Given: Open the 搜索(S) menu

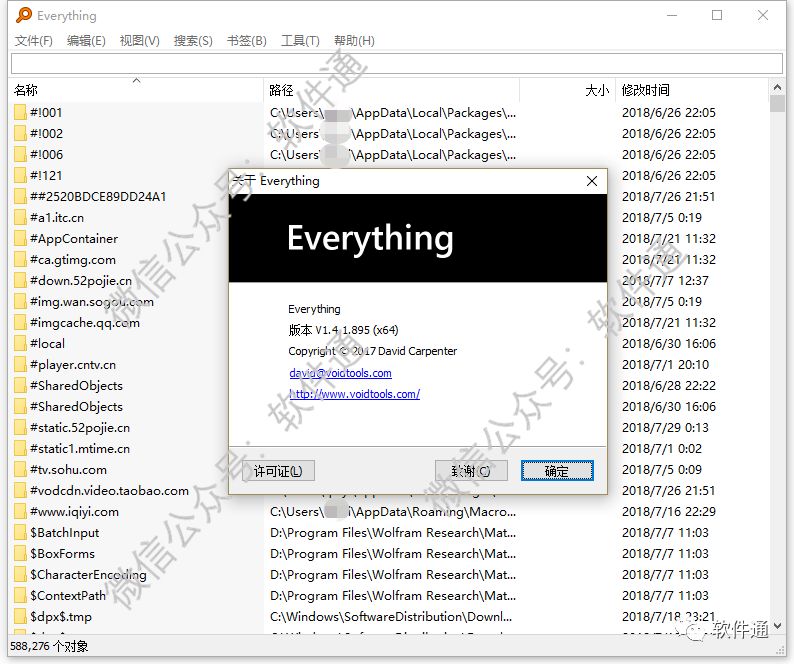Looking at the screenshot, I should [193, 41].
